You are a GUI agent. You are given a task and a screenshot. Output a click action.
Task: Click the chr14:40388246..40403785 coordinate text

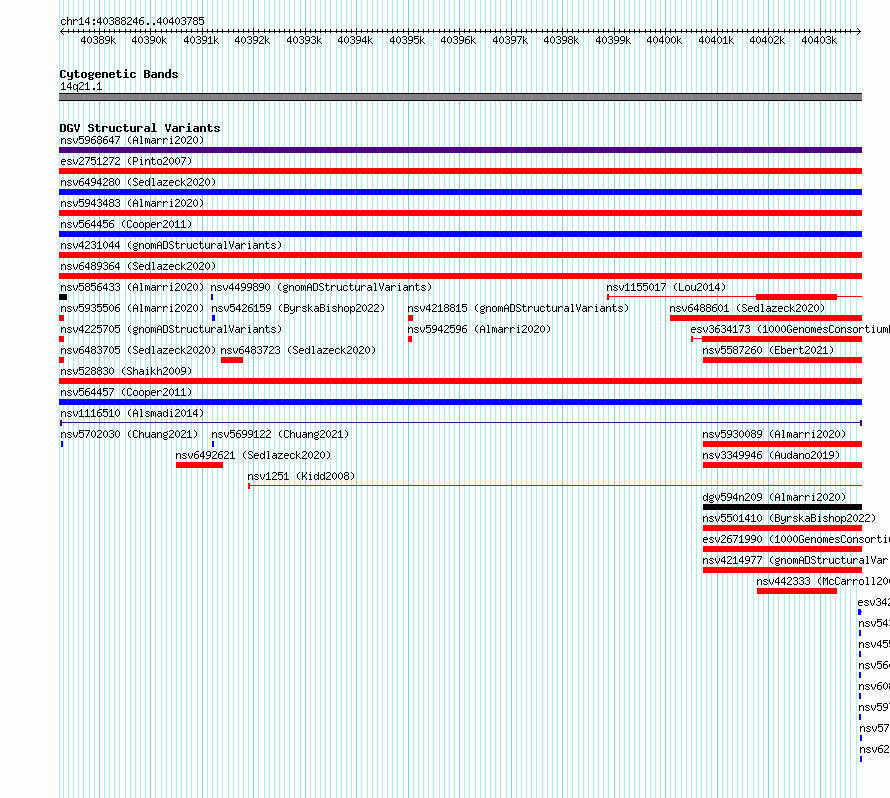tap(132, 21)
